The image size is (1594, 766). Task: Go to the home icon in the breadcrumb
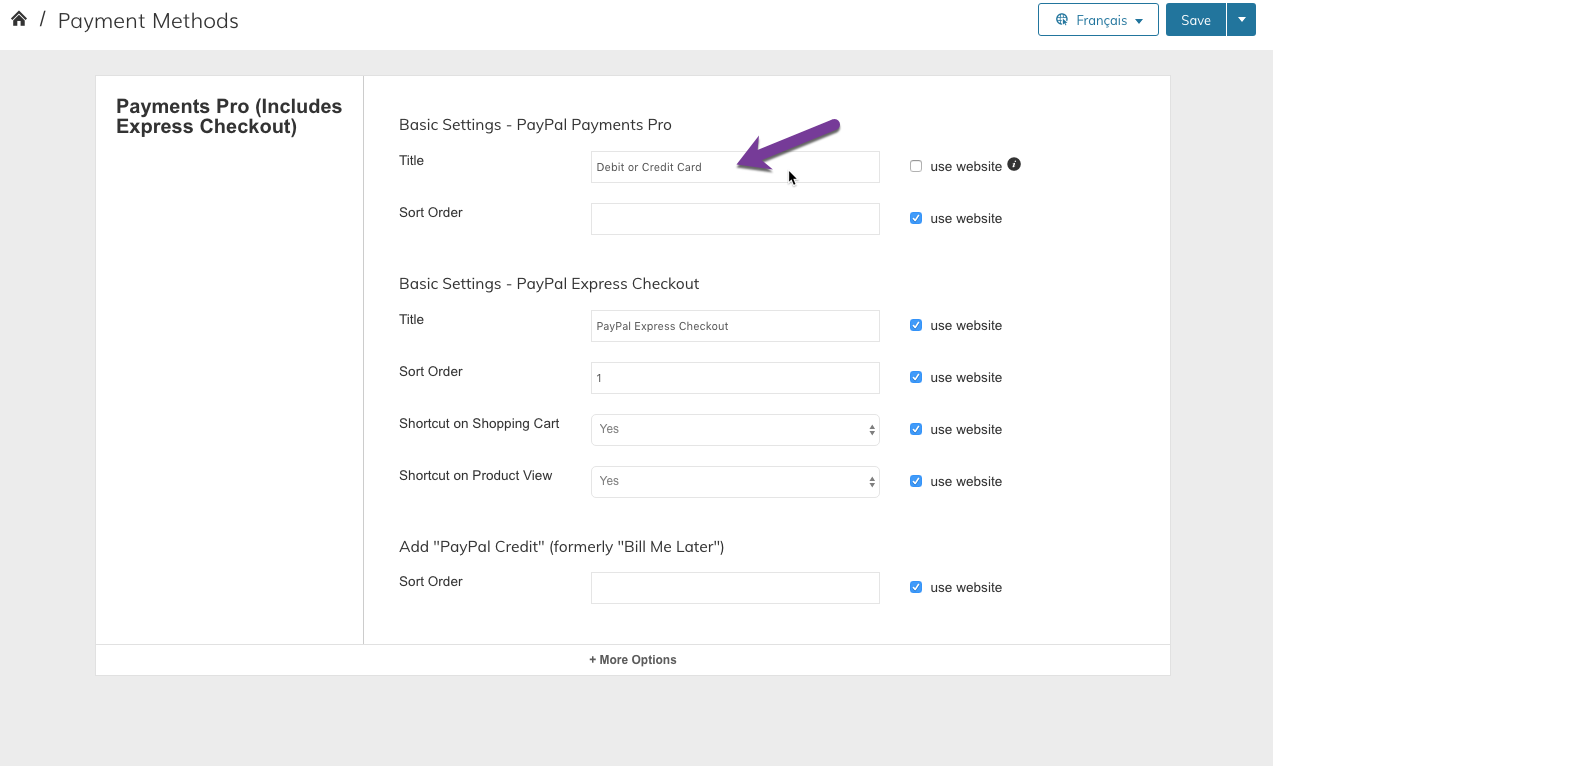pyautogui.click(x=19, y=19)
